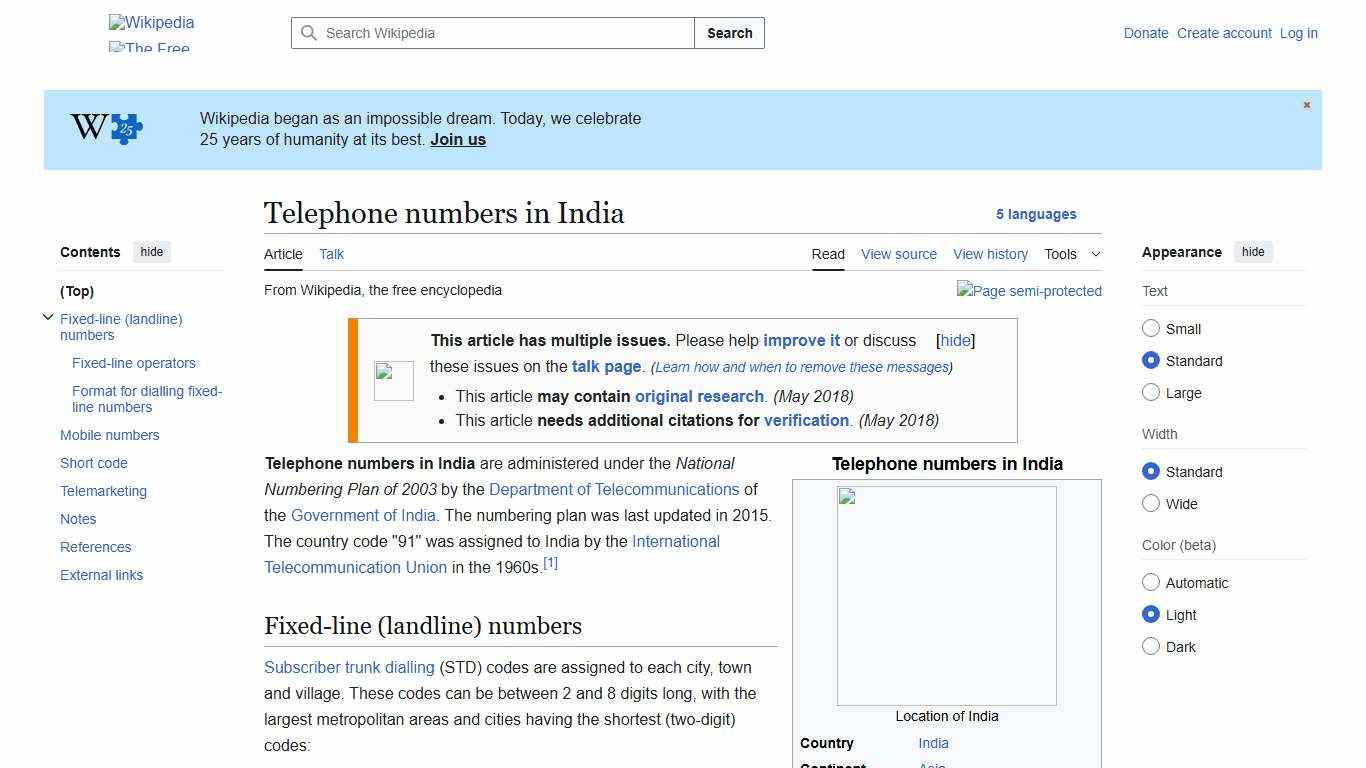Open the View history tab
Screen dimensions: 1366x768
click(990, 254)
